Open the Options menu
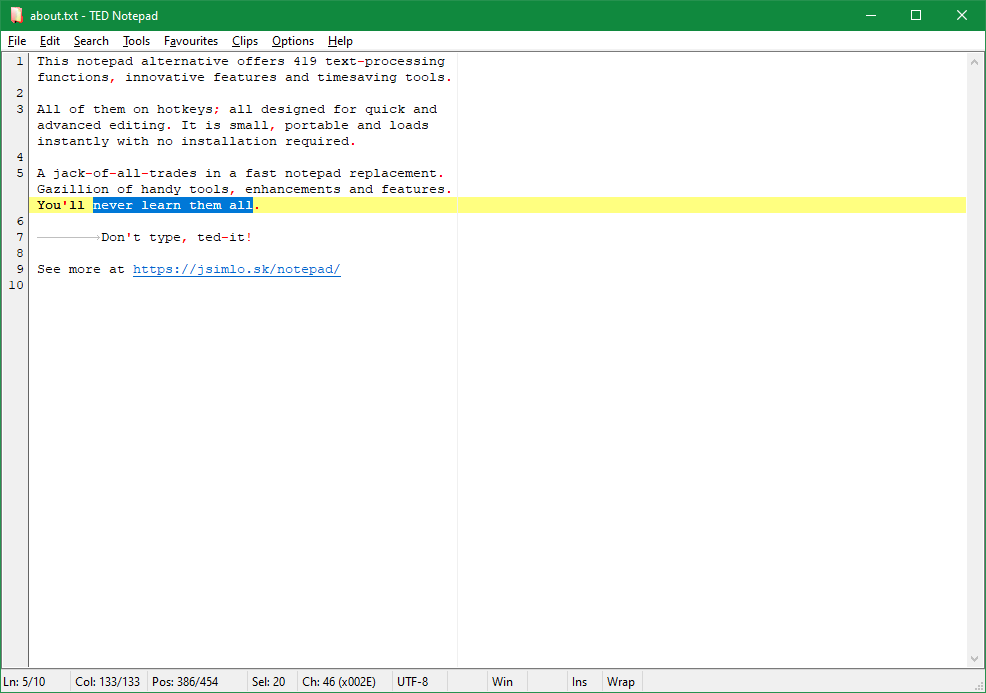Viewport: 986px width, 693px height. [293, 41]
